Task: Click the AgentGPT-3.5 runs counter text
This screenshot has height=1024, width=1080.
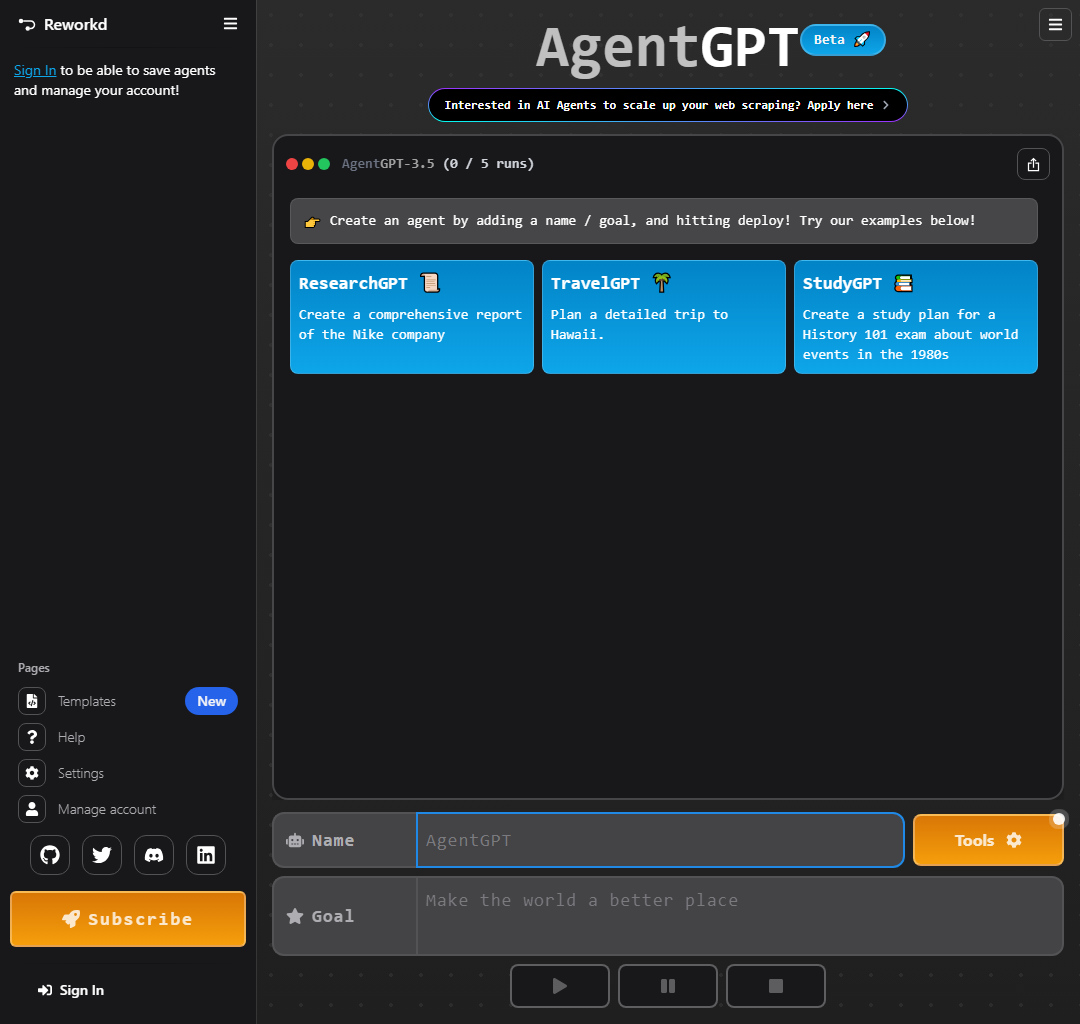Action: (x=438, y=164)
